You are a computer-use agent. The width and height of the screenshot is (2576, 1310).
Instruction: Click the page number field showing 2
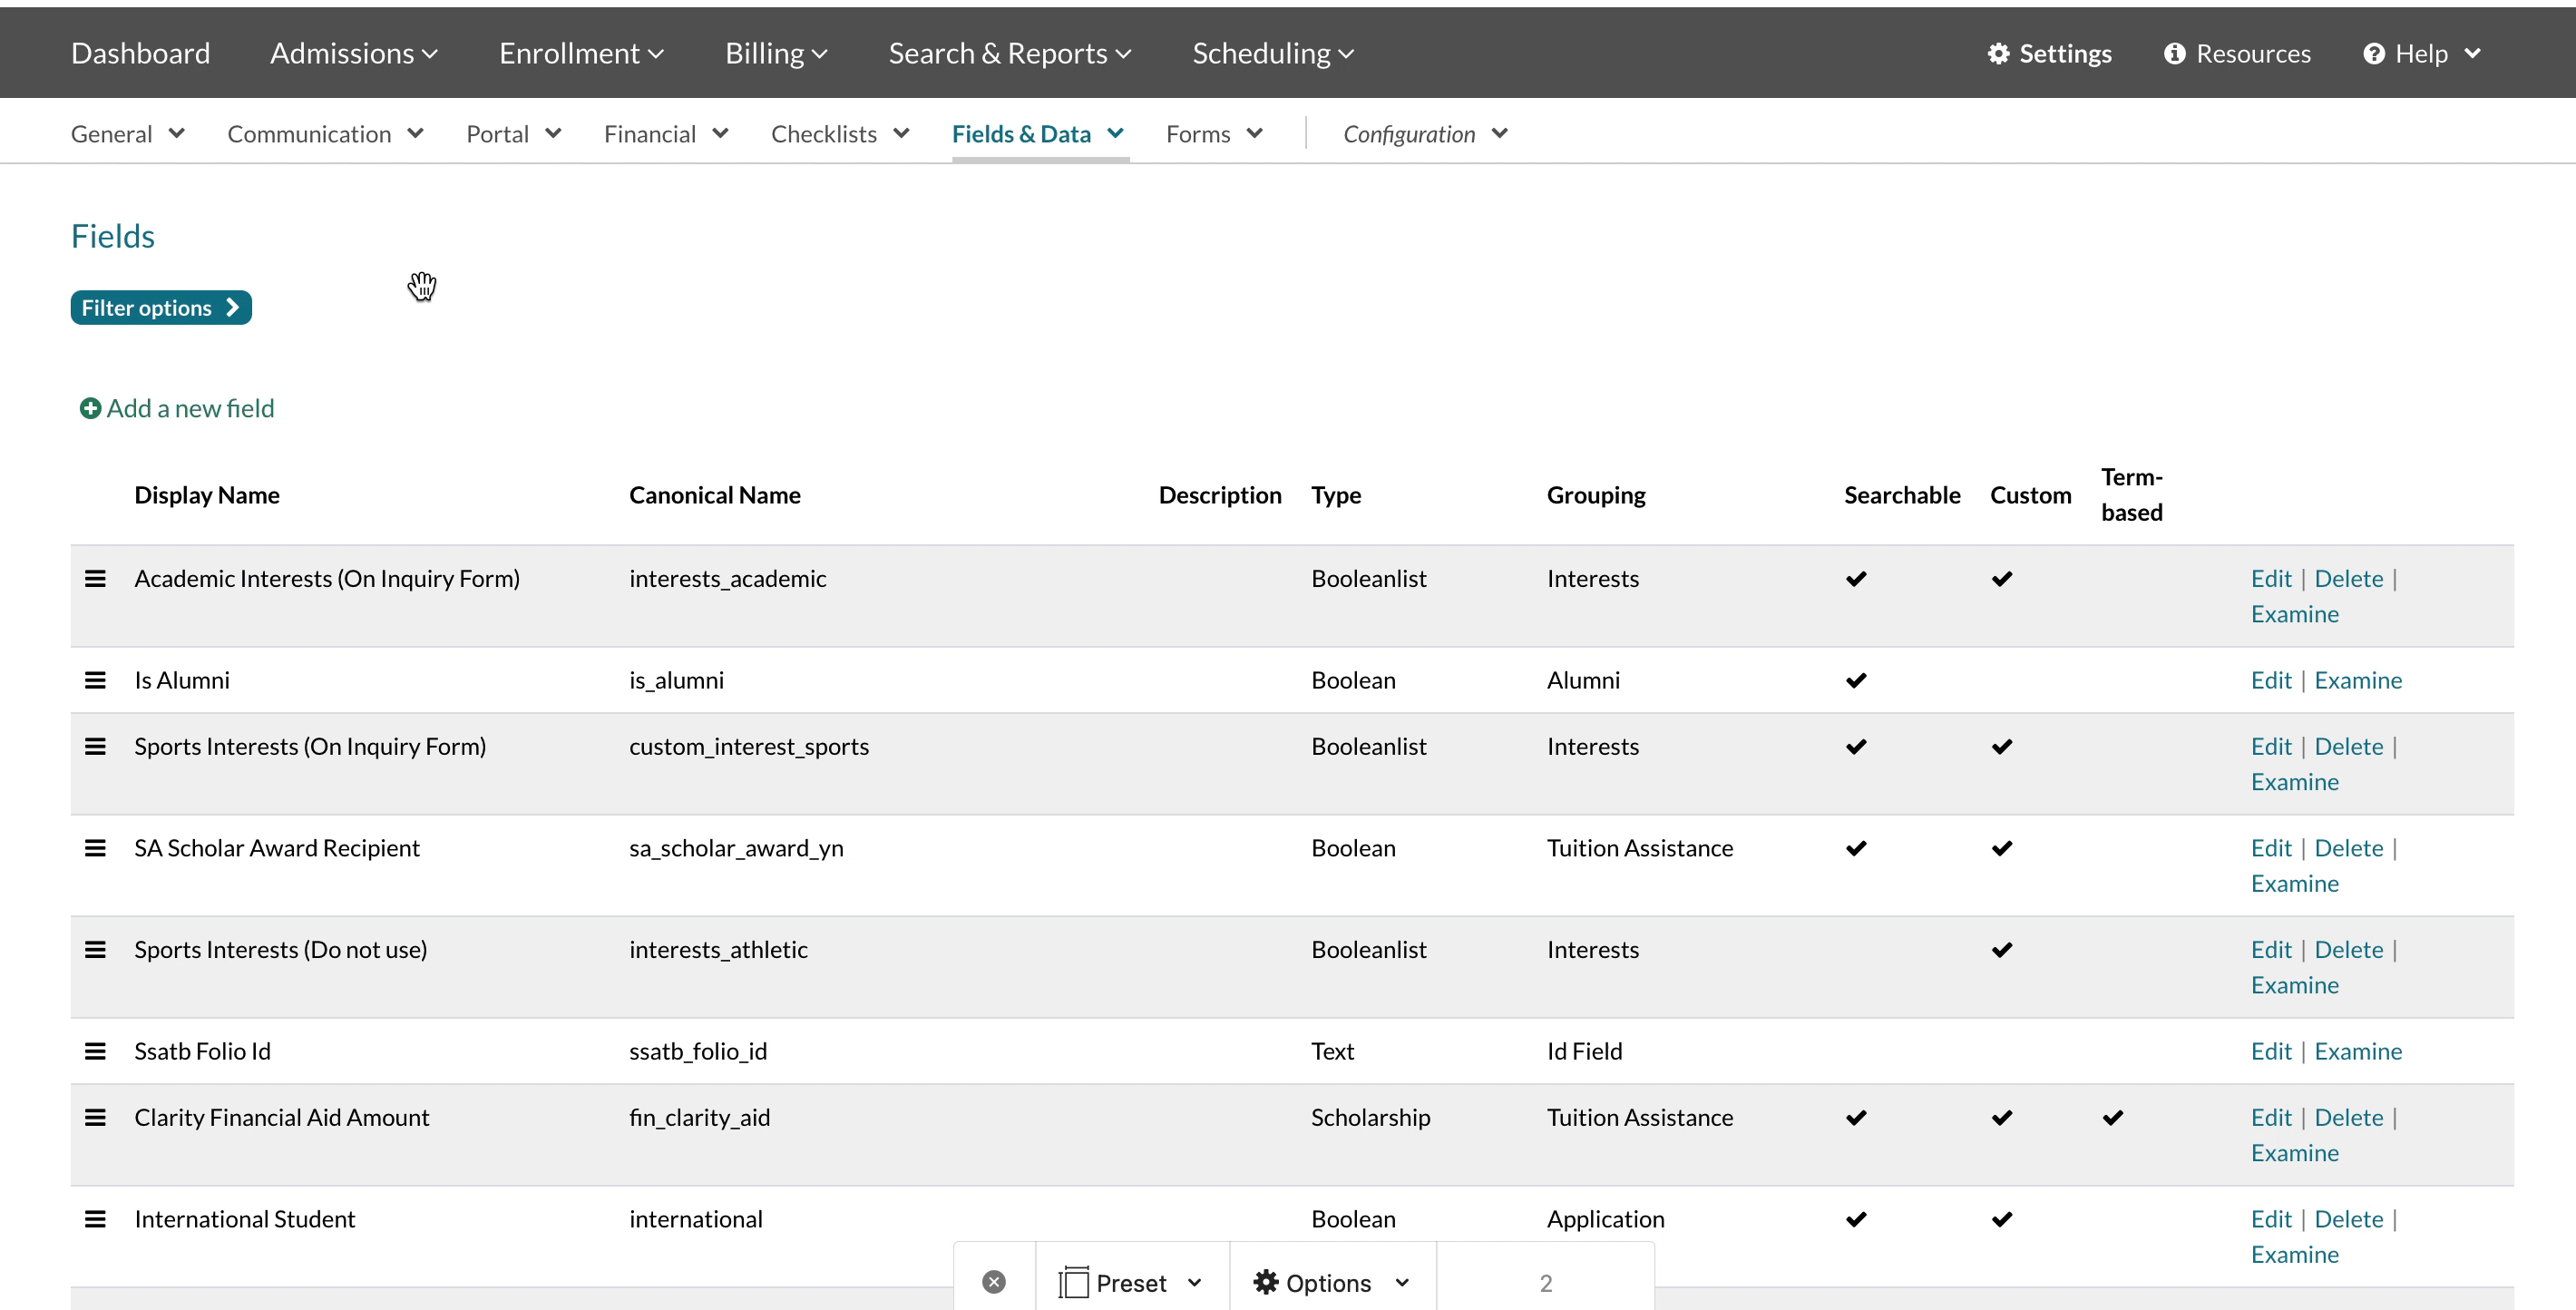coord(1545,1282)
